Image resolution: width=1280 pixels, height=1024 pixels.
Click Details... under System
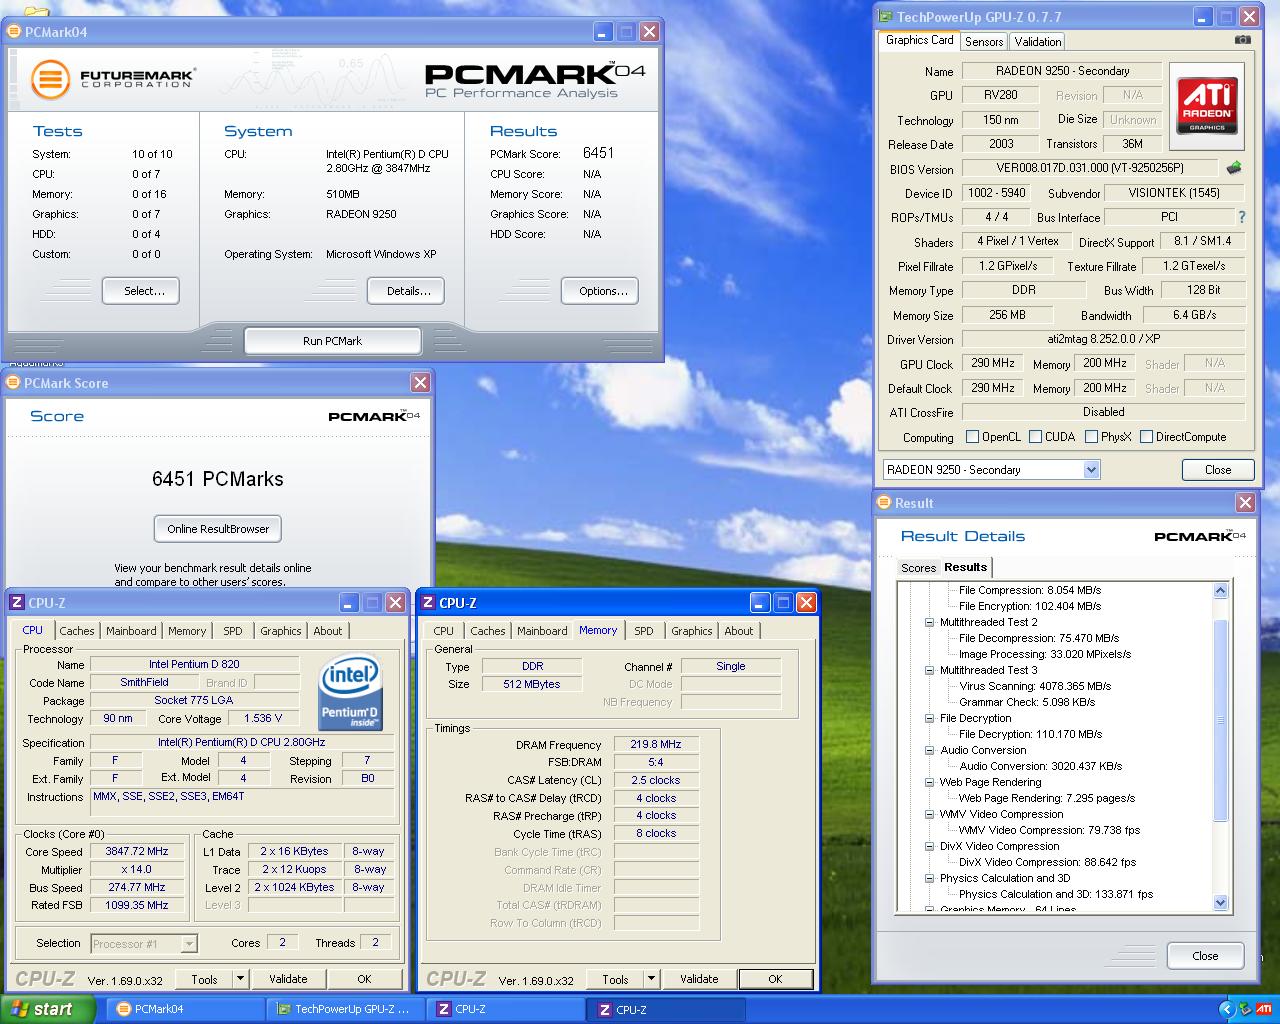point(406,291)
